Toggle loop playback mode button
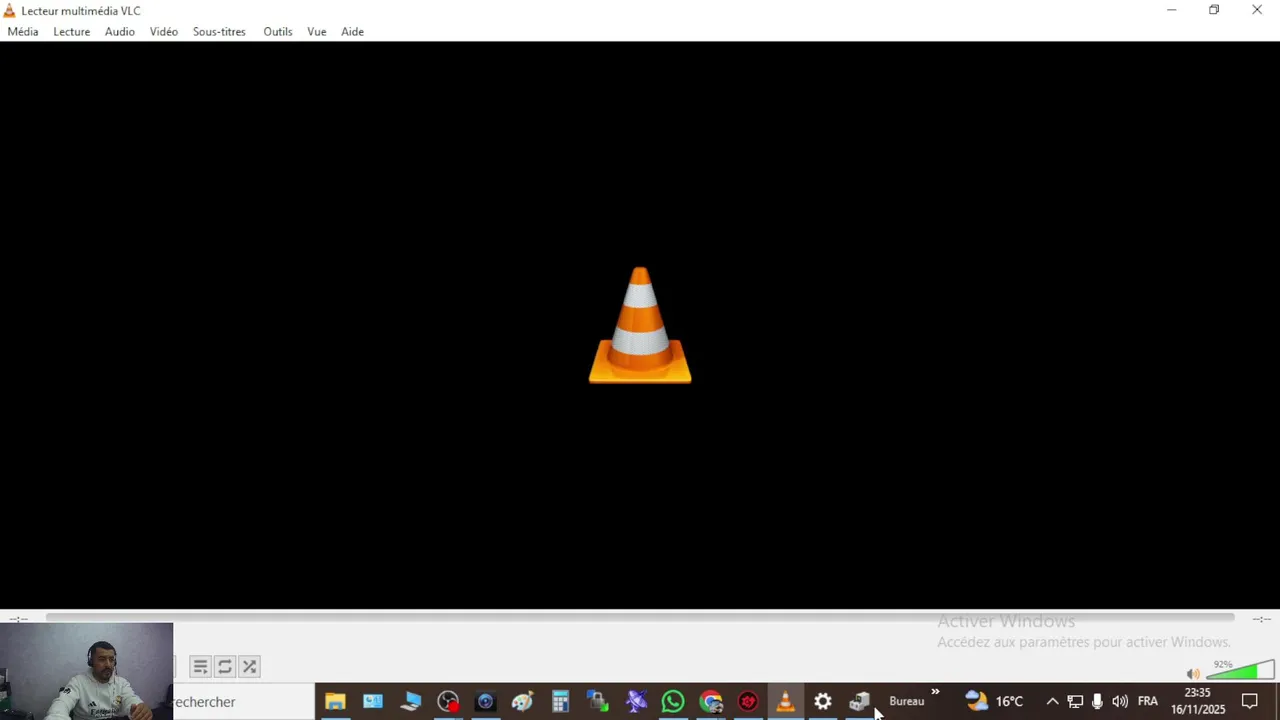1280x720 pixels. coord(225,667)
